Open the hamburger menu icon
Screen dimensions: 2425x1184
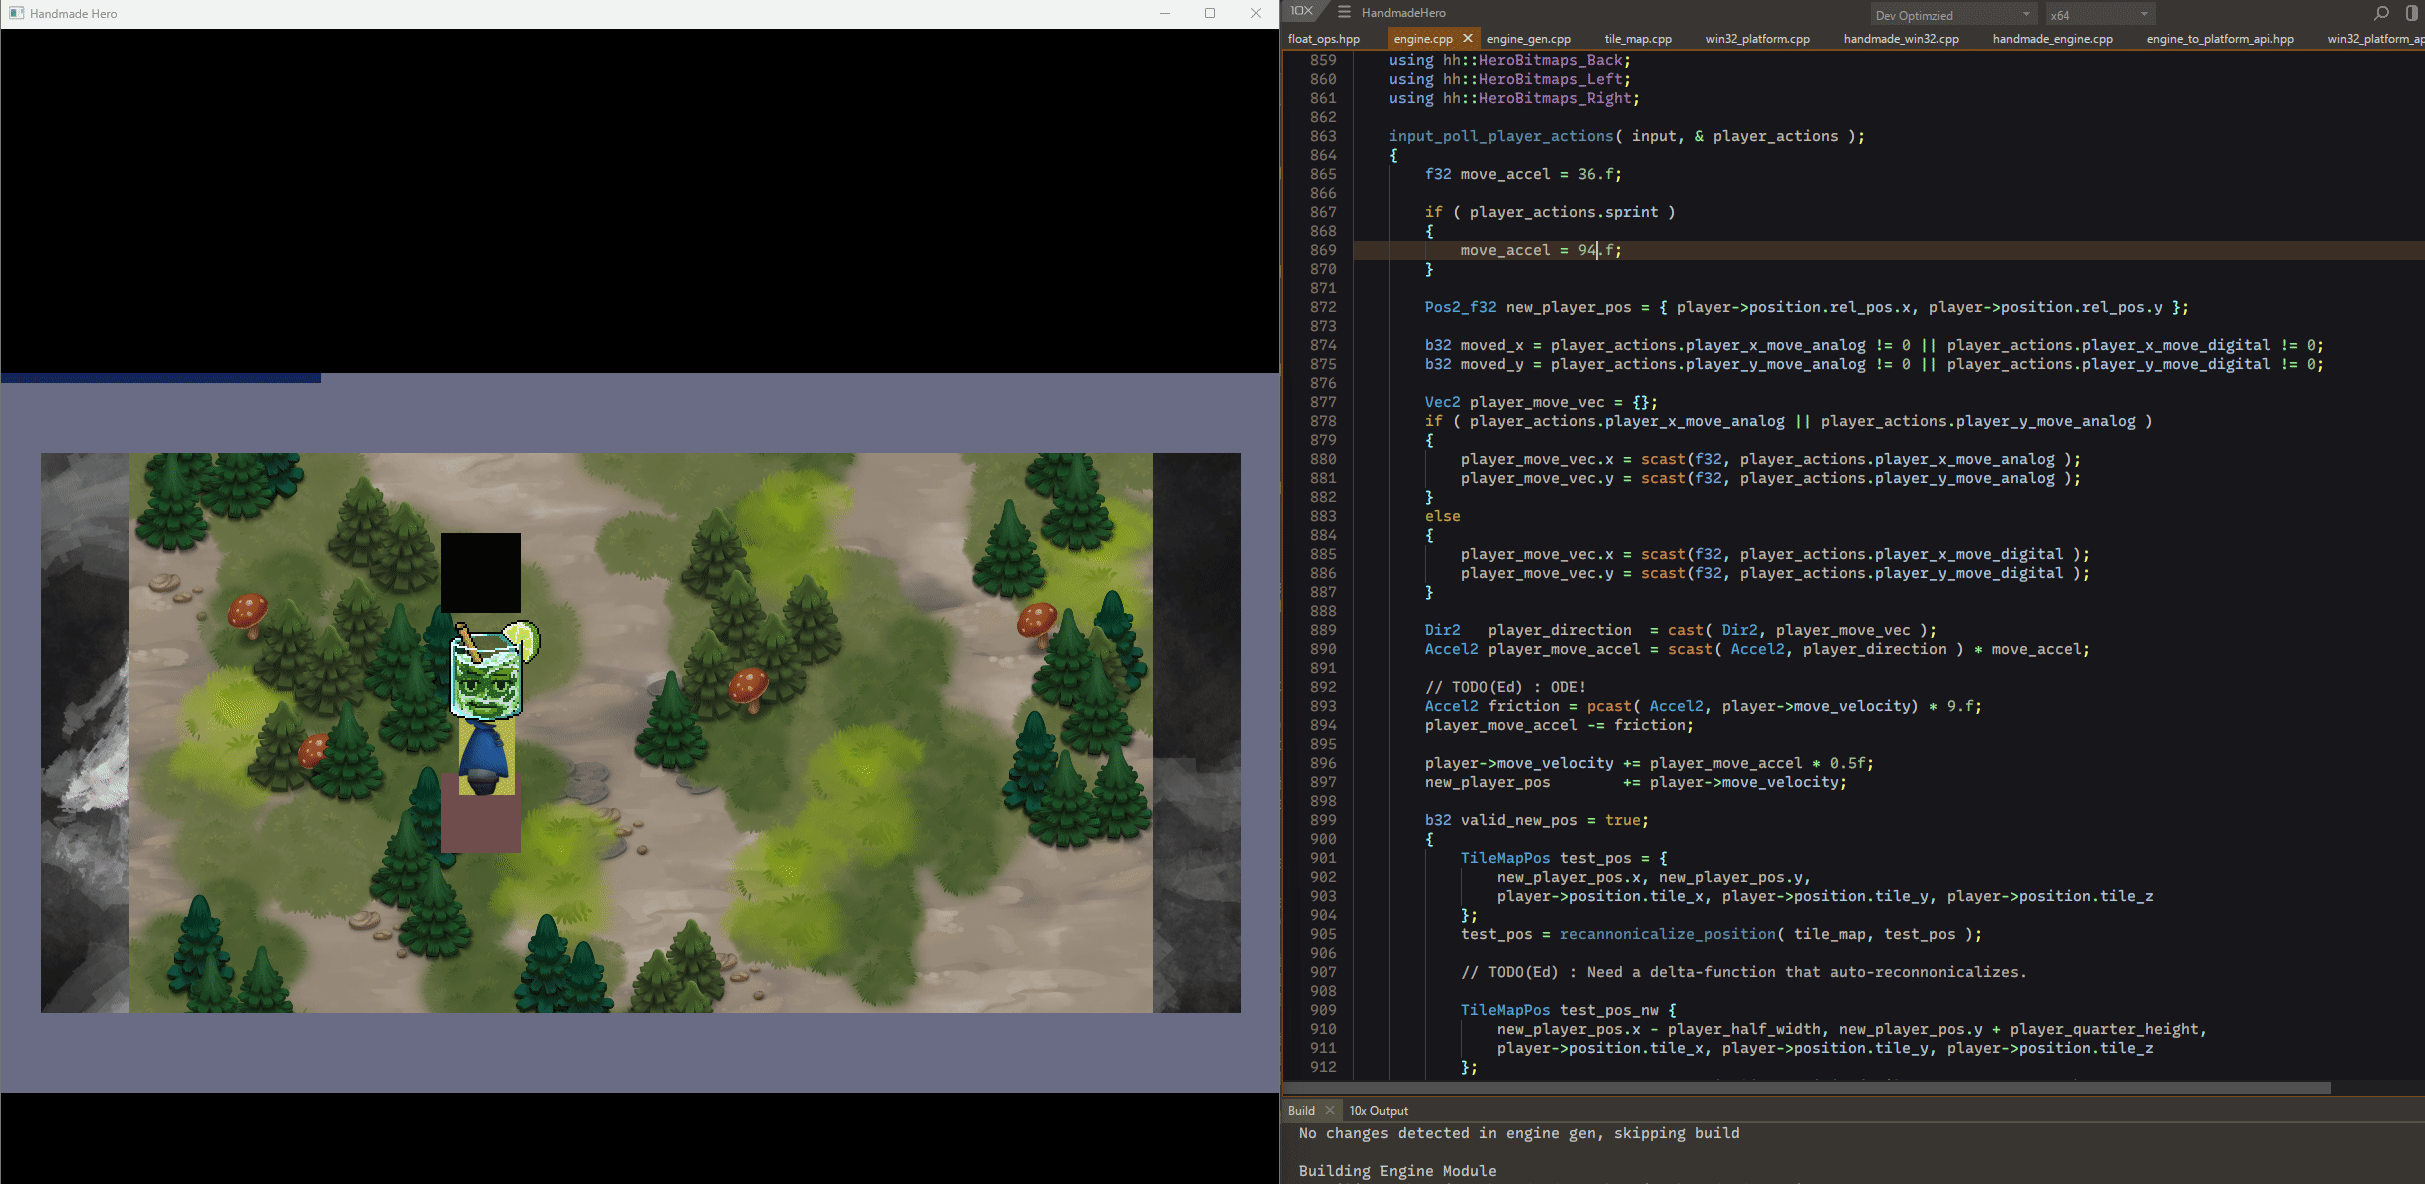tap(1344, 12)
